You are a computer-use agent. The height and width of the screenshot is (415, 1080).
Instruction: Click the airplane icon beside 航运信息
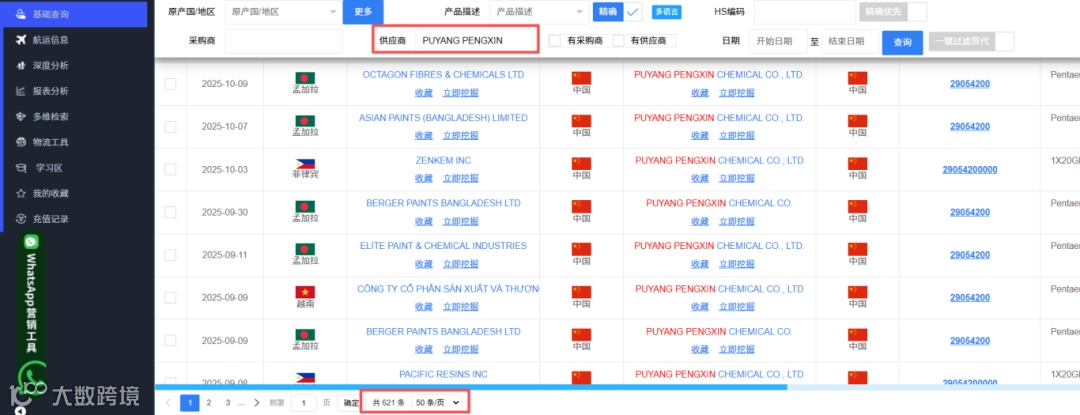20,40
